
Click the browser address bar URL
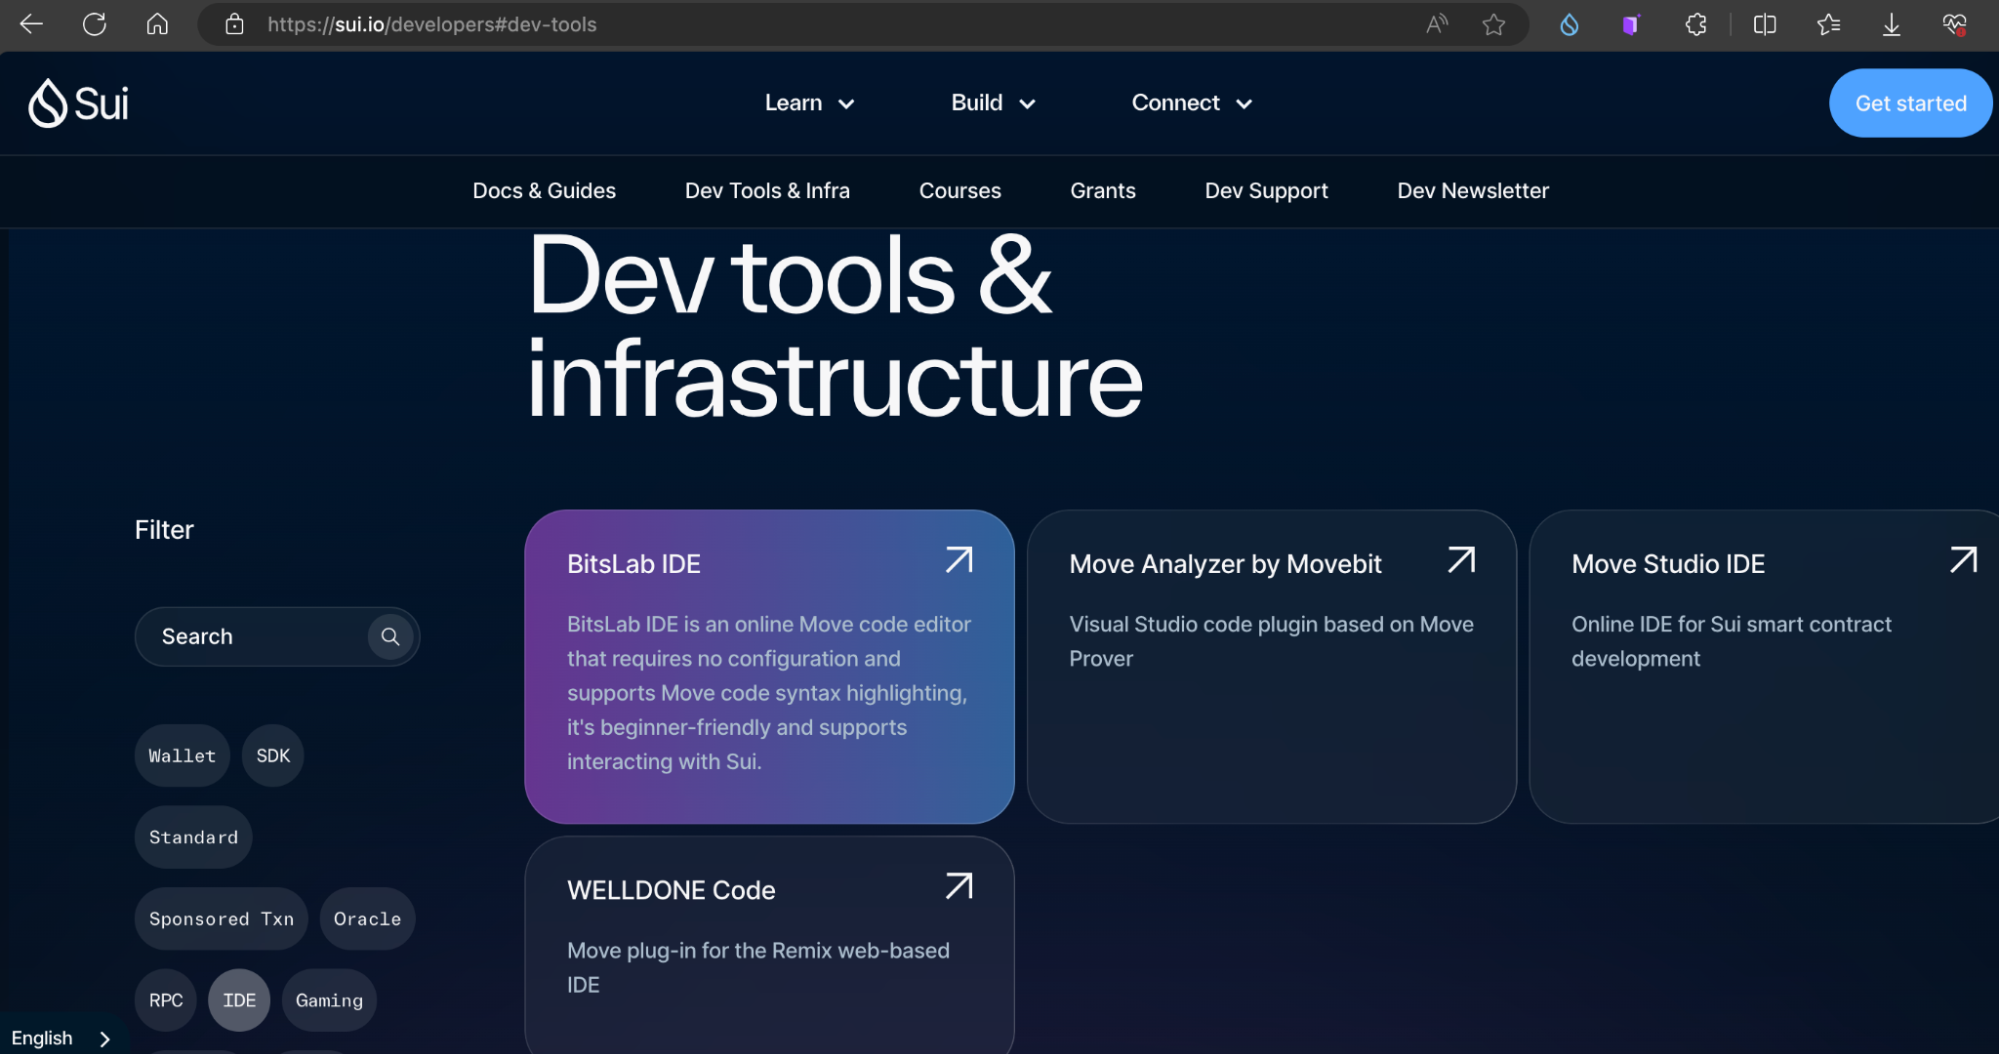(x=432, y=24)
